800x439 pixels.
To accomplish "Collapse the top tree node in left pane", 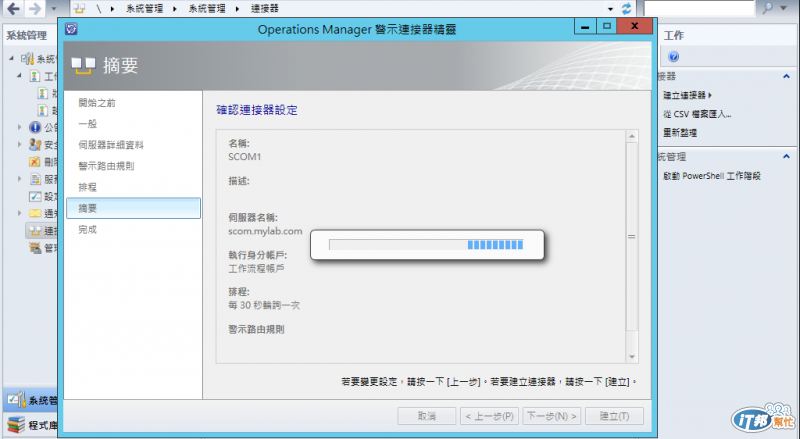I will coord(11,58).
